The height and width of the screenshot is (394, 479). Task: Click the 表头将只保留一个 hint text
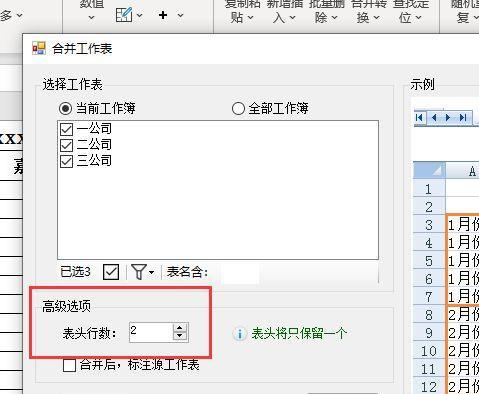click(x=299, y=333)
